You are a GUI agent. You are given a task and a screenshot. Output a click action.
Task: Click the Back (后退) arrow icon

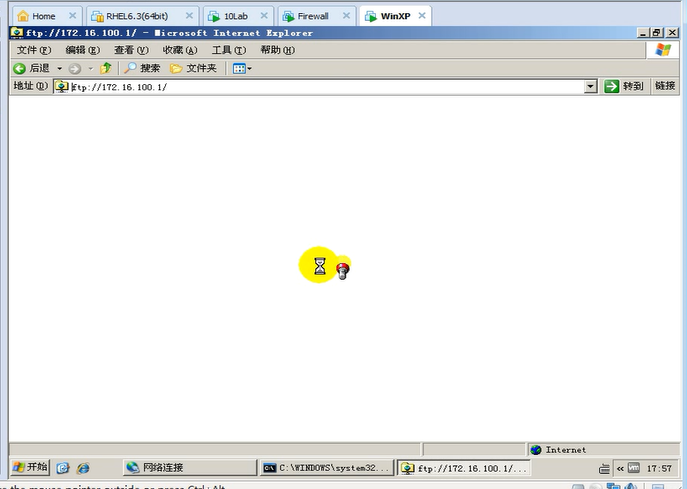(19, 68)
